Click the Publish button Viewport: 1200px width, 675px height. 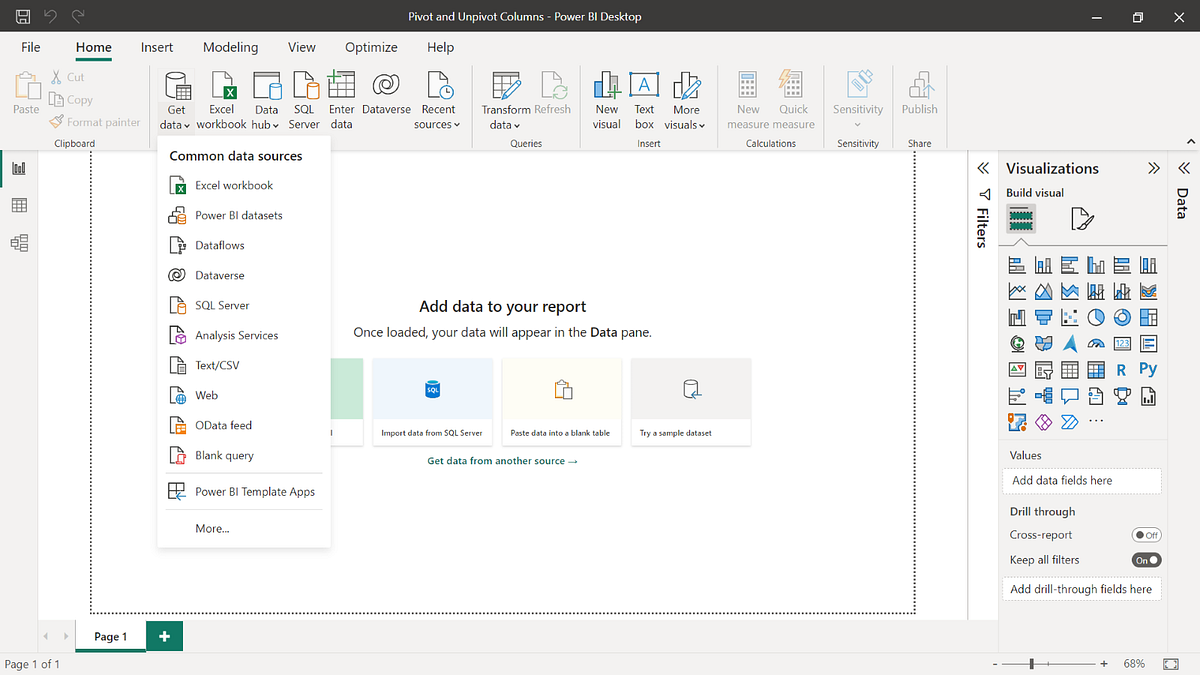919,97
